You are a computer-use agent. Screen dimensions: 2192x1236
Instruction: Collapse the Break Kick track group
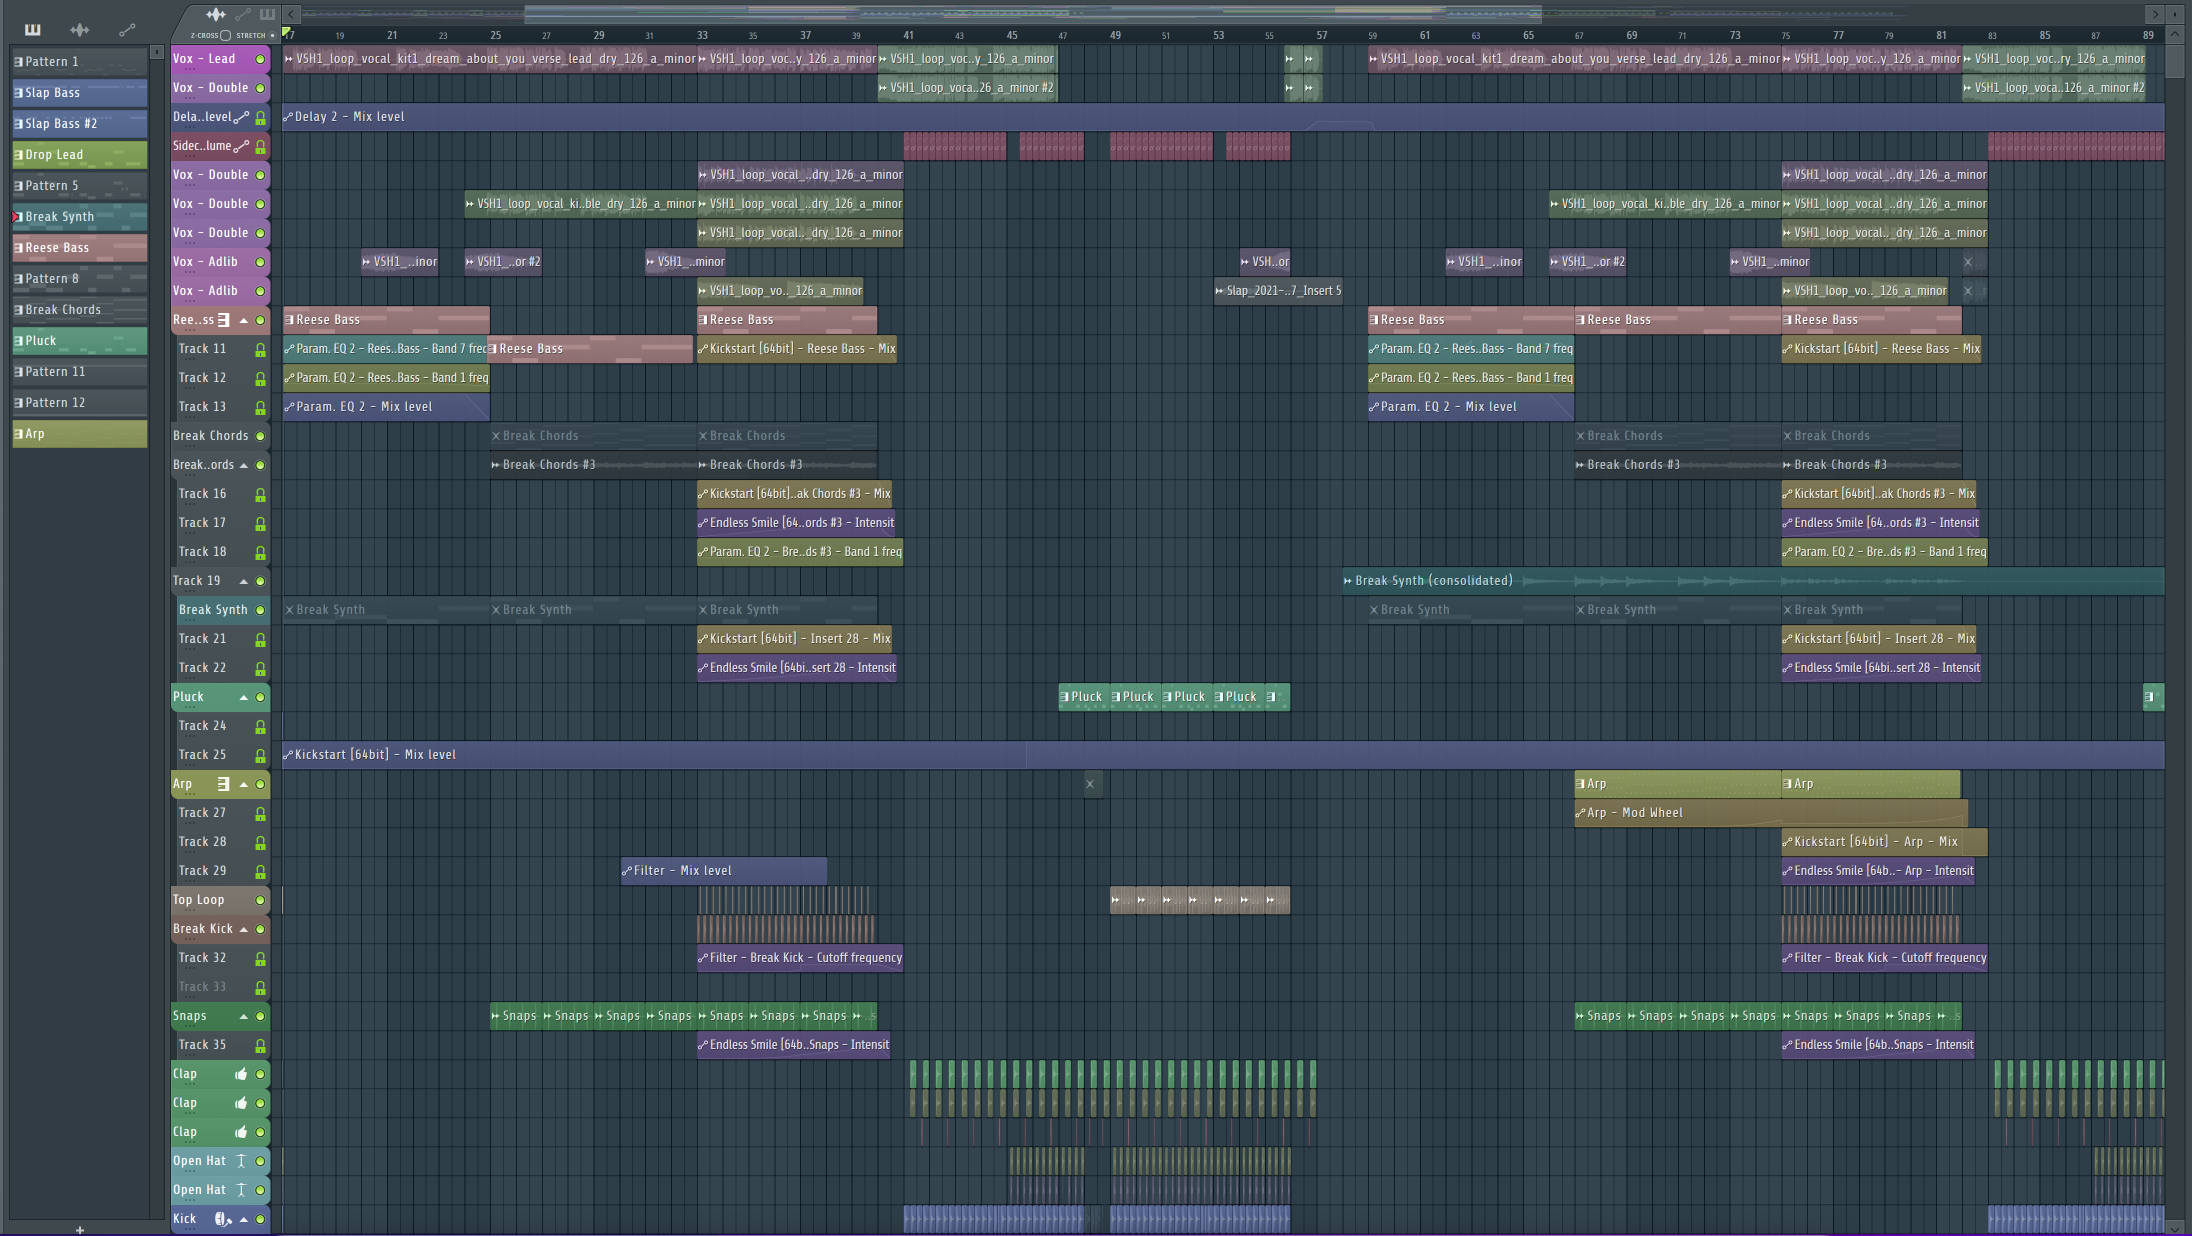click(243, 929)
